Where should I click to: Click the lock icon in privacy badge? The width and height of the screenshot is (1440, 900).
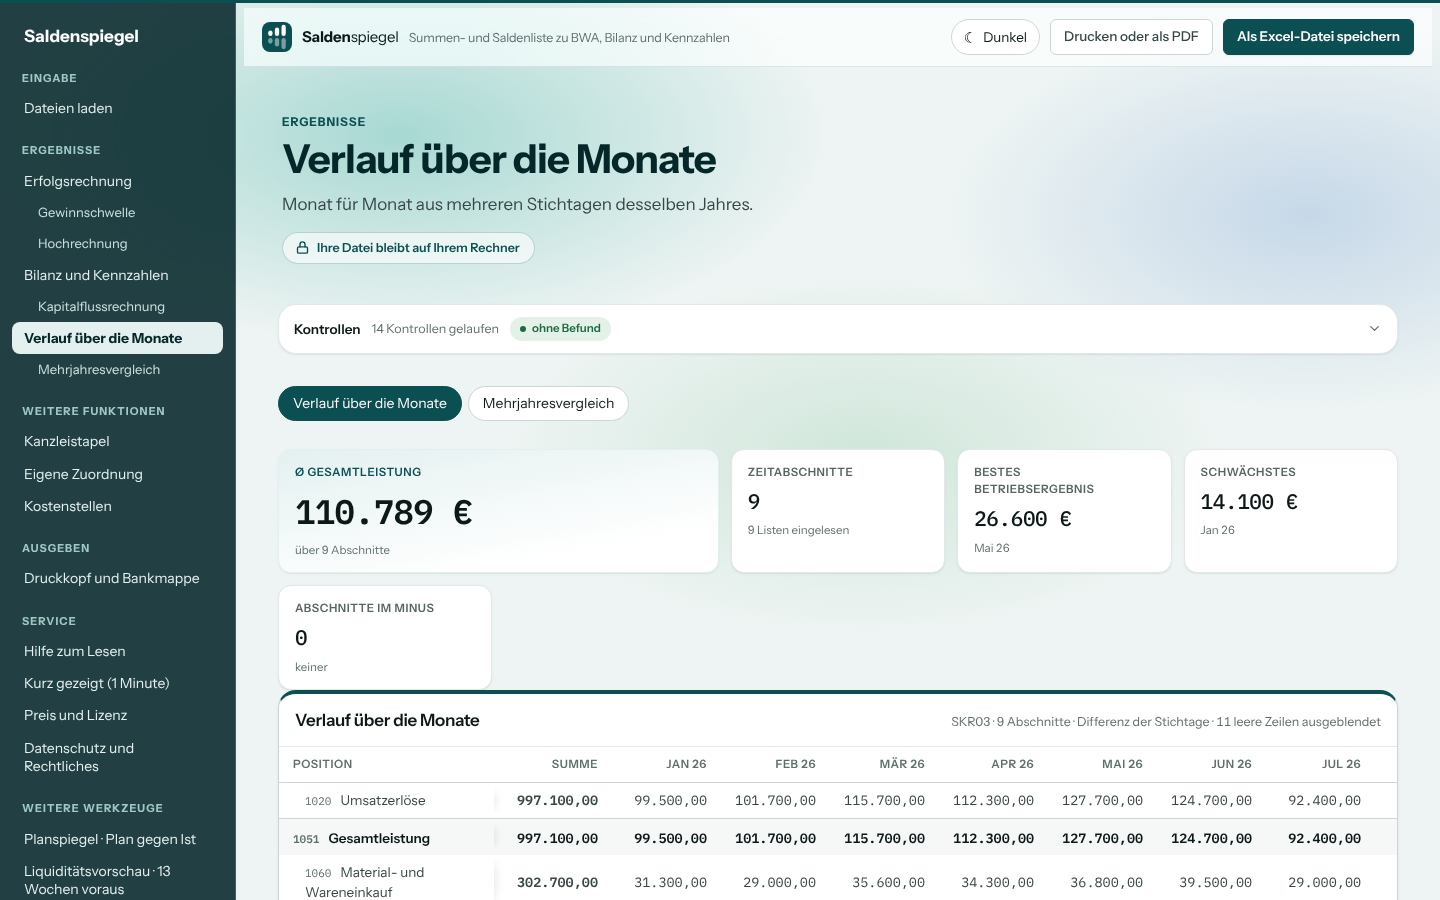302,248
